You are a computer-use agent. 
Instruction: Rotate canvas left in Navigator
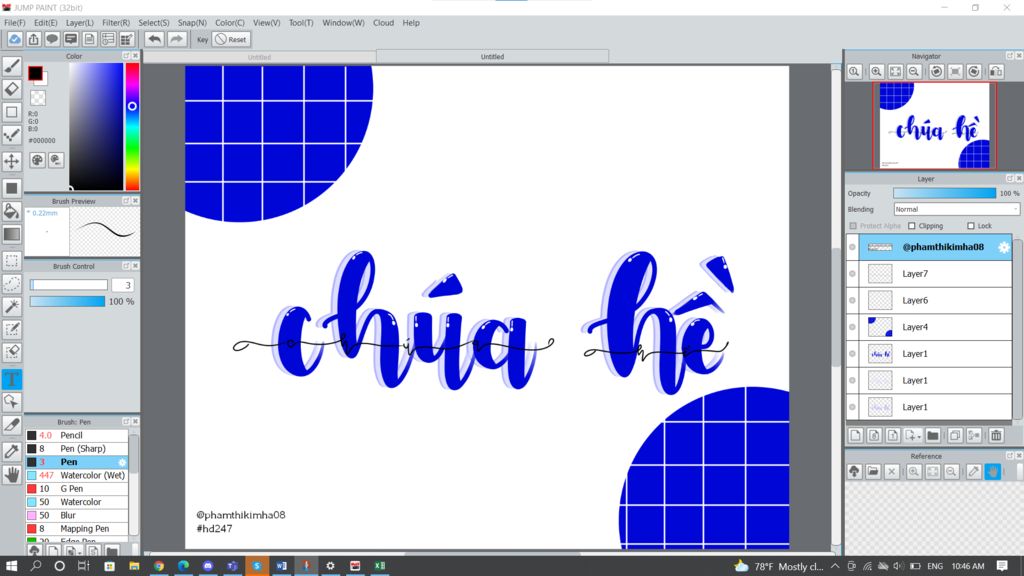tap(936, 72)
